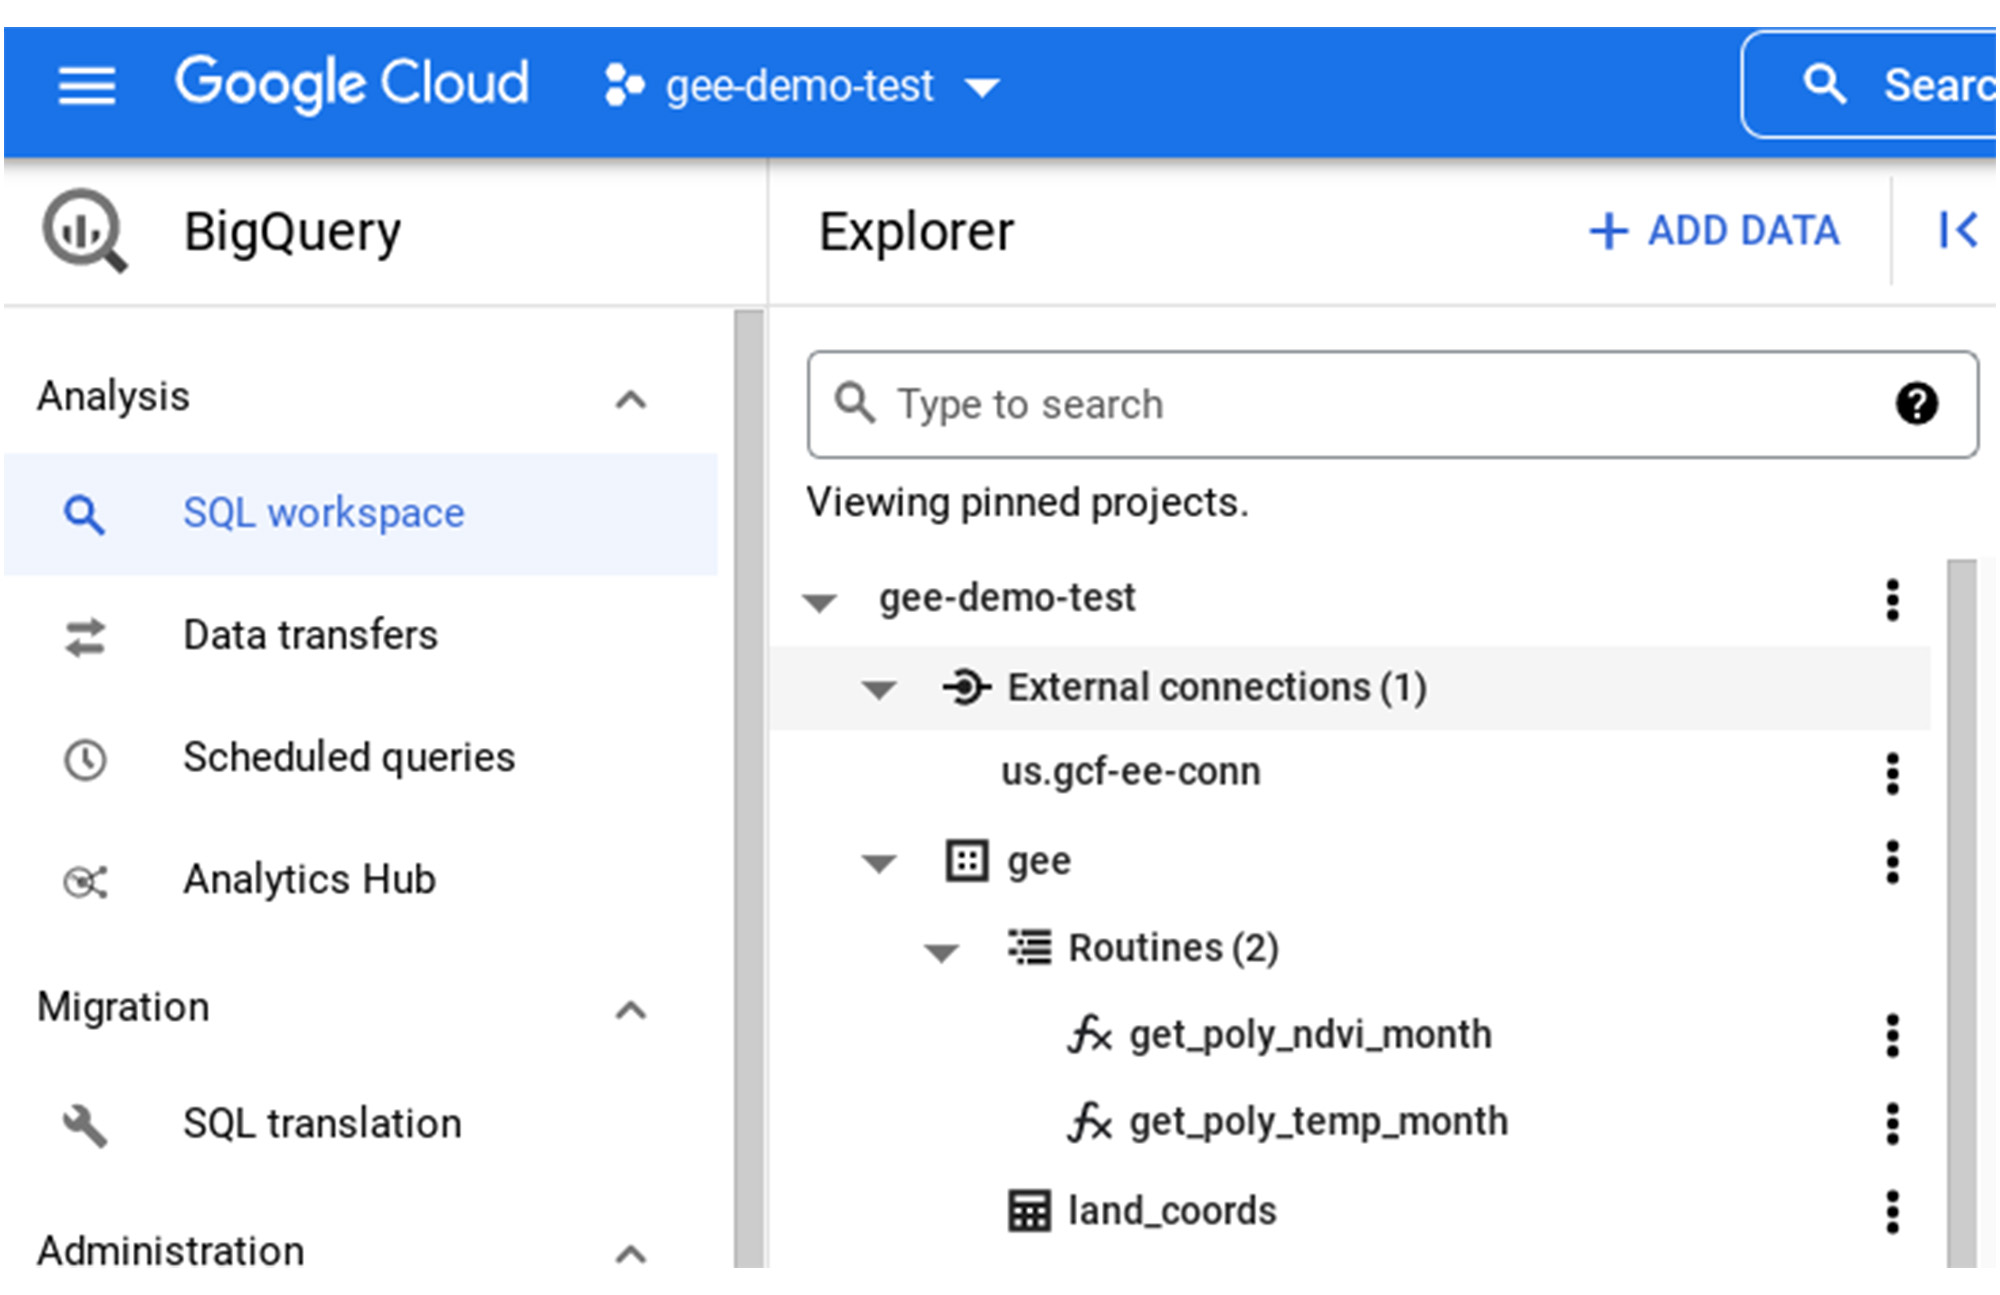Click fx icon of get_poly_ndvi_month
This screenshot has width=2000, height=1295.
coord(1089,1035)
